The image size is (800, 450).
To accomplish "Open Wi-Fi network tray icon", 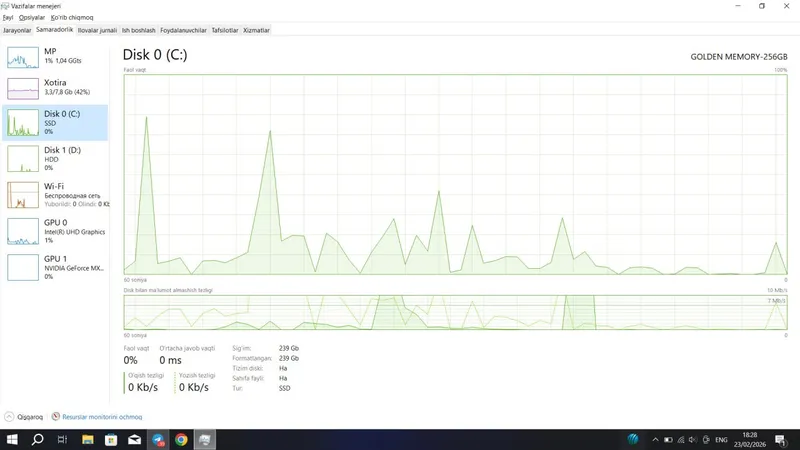I will (681, 439).
